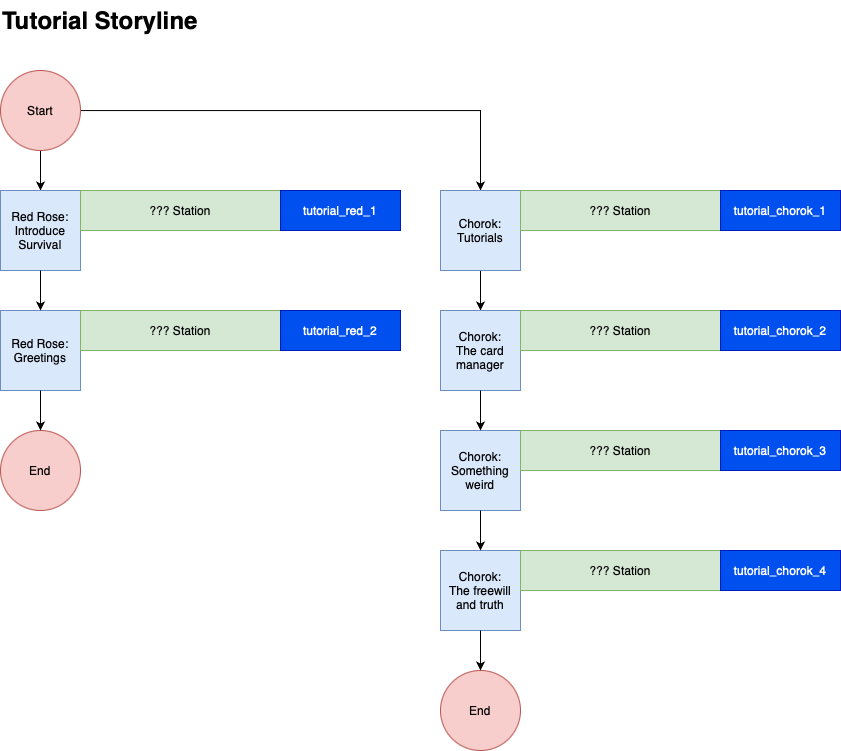Click the tutorial_red_1 blue label

(x=340, y=210)
